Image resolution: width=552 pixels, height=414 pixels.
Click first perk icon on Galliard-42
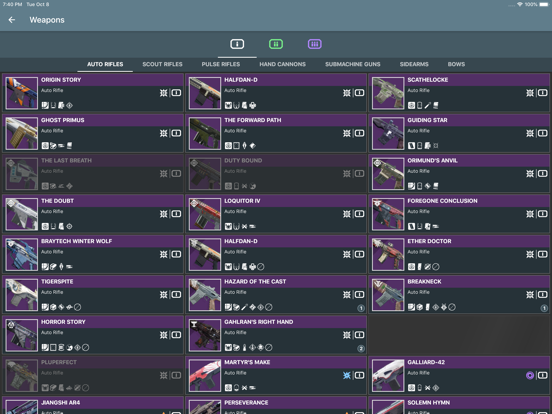[411, 388]
